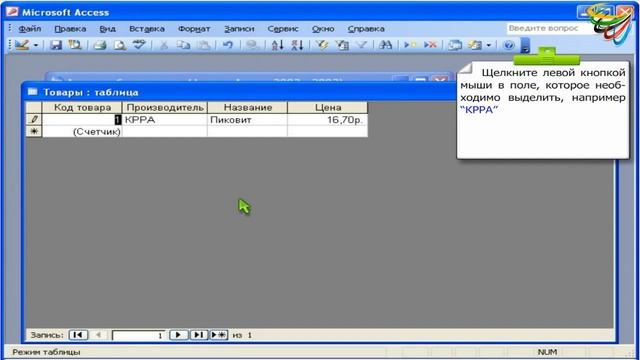640x360 pixels.
Task: Open the Toolbar Options arrow at toolbar end
Action: coord(525,45)
